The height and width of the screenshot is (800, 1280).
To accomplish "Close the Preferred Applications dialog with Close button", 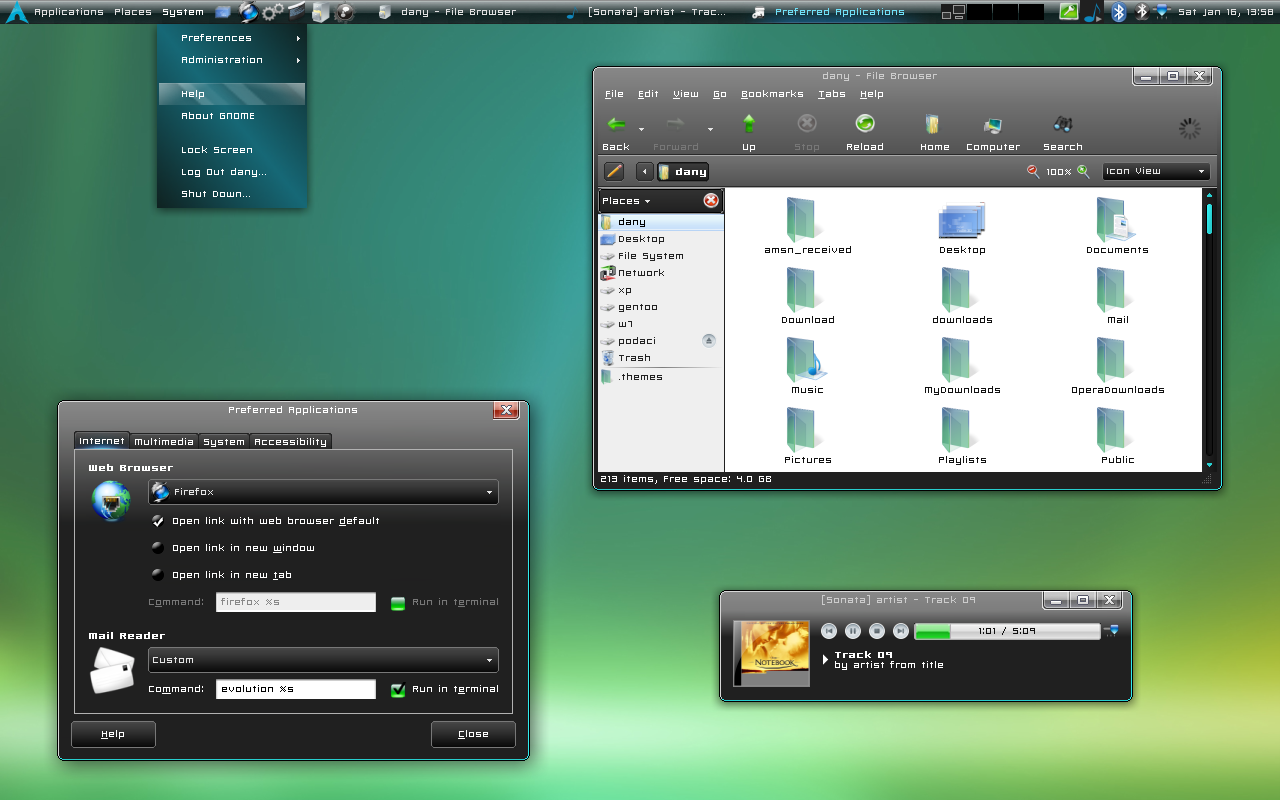I will point(473,734).
